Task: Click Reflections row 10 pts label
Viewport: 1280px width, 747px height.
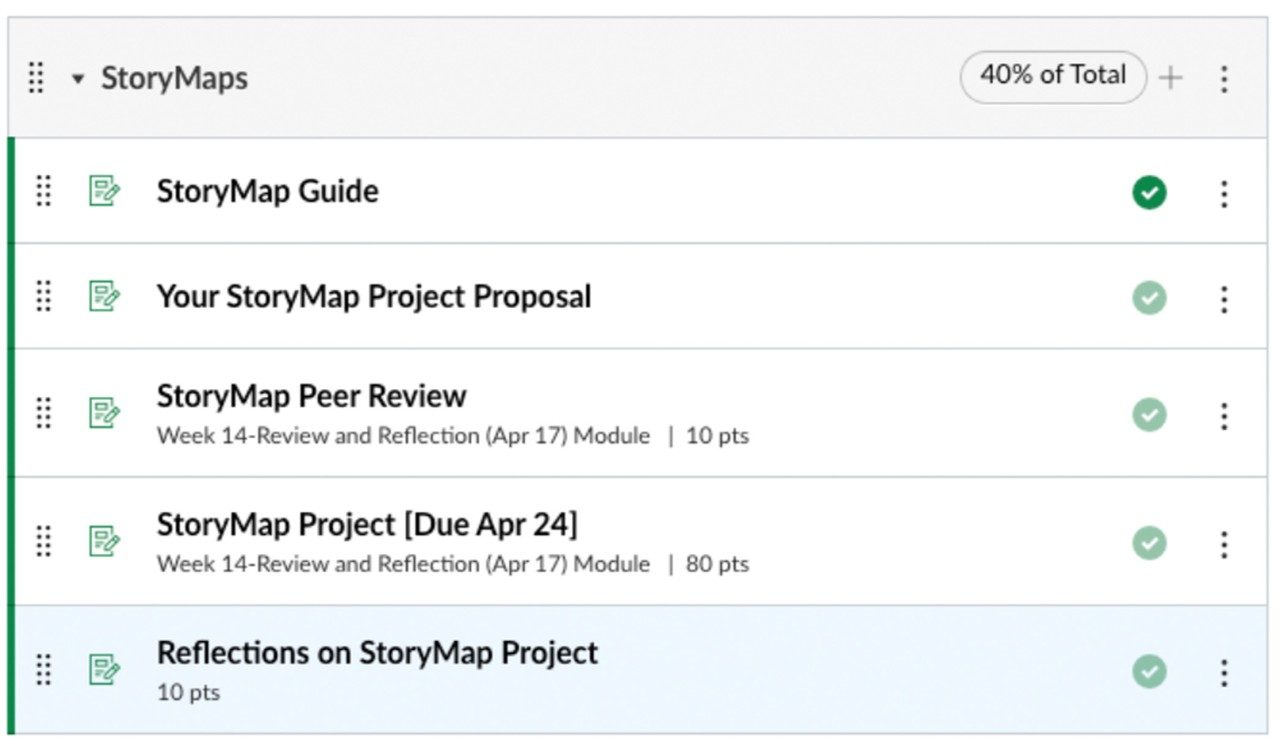Action: [188, 692]
